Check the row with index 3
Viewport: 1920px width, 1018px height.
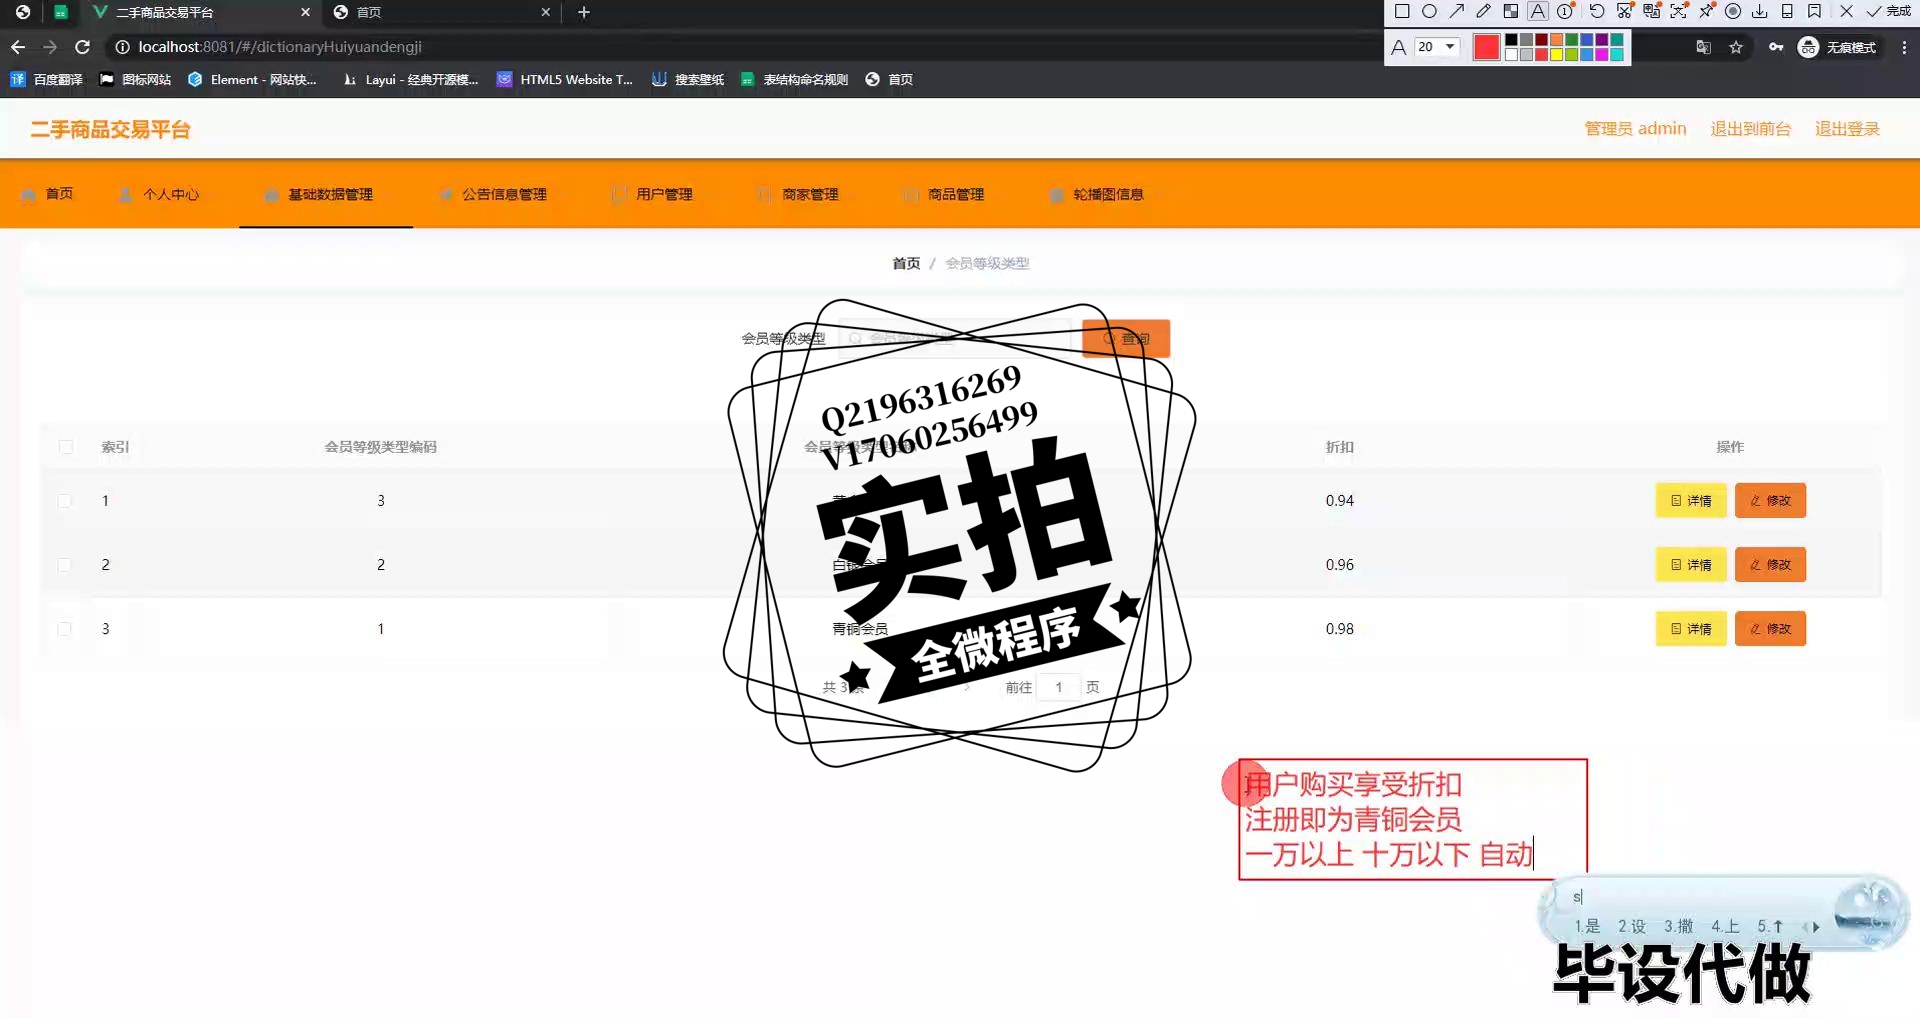64,629
